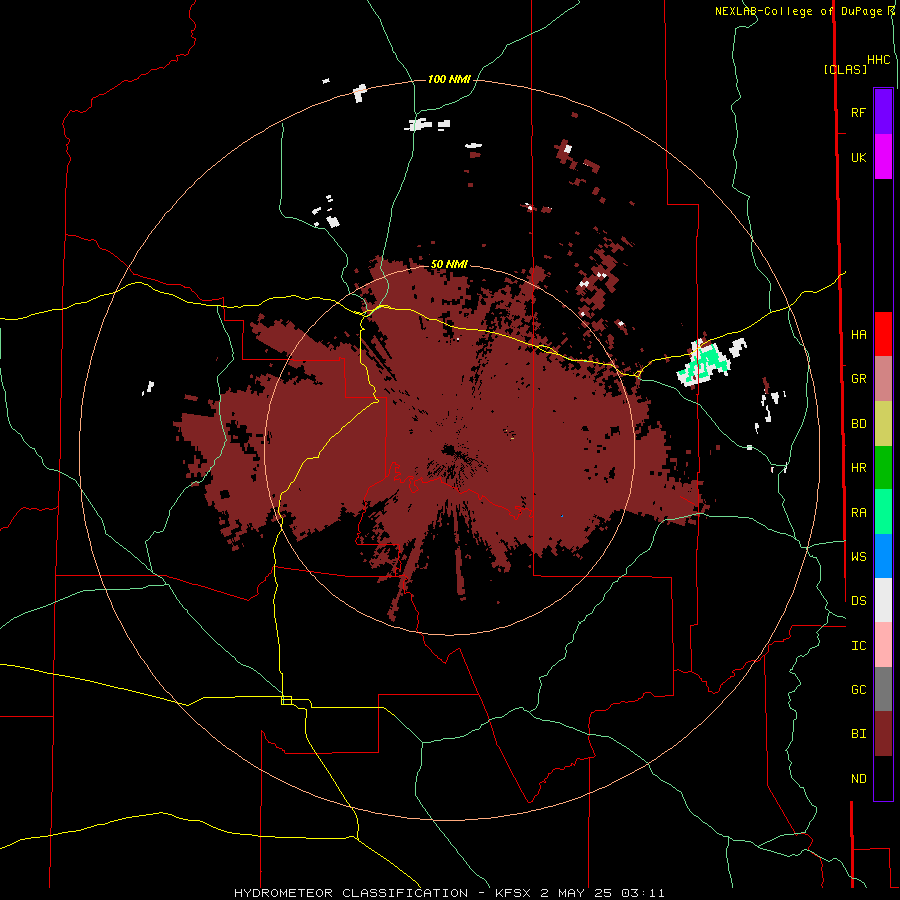Select the GR legend color block
The width and height of the screenshot is (900, 900).
[883, 379]
